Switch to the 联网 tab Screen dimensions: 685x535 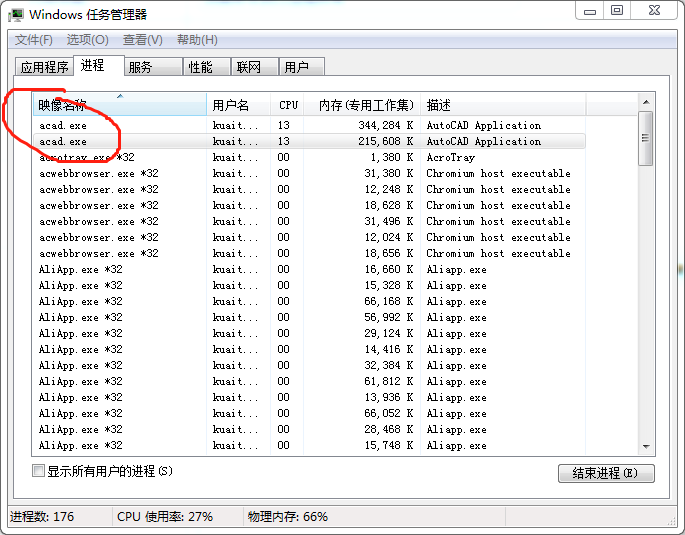(248, 67)
